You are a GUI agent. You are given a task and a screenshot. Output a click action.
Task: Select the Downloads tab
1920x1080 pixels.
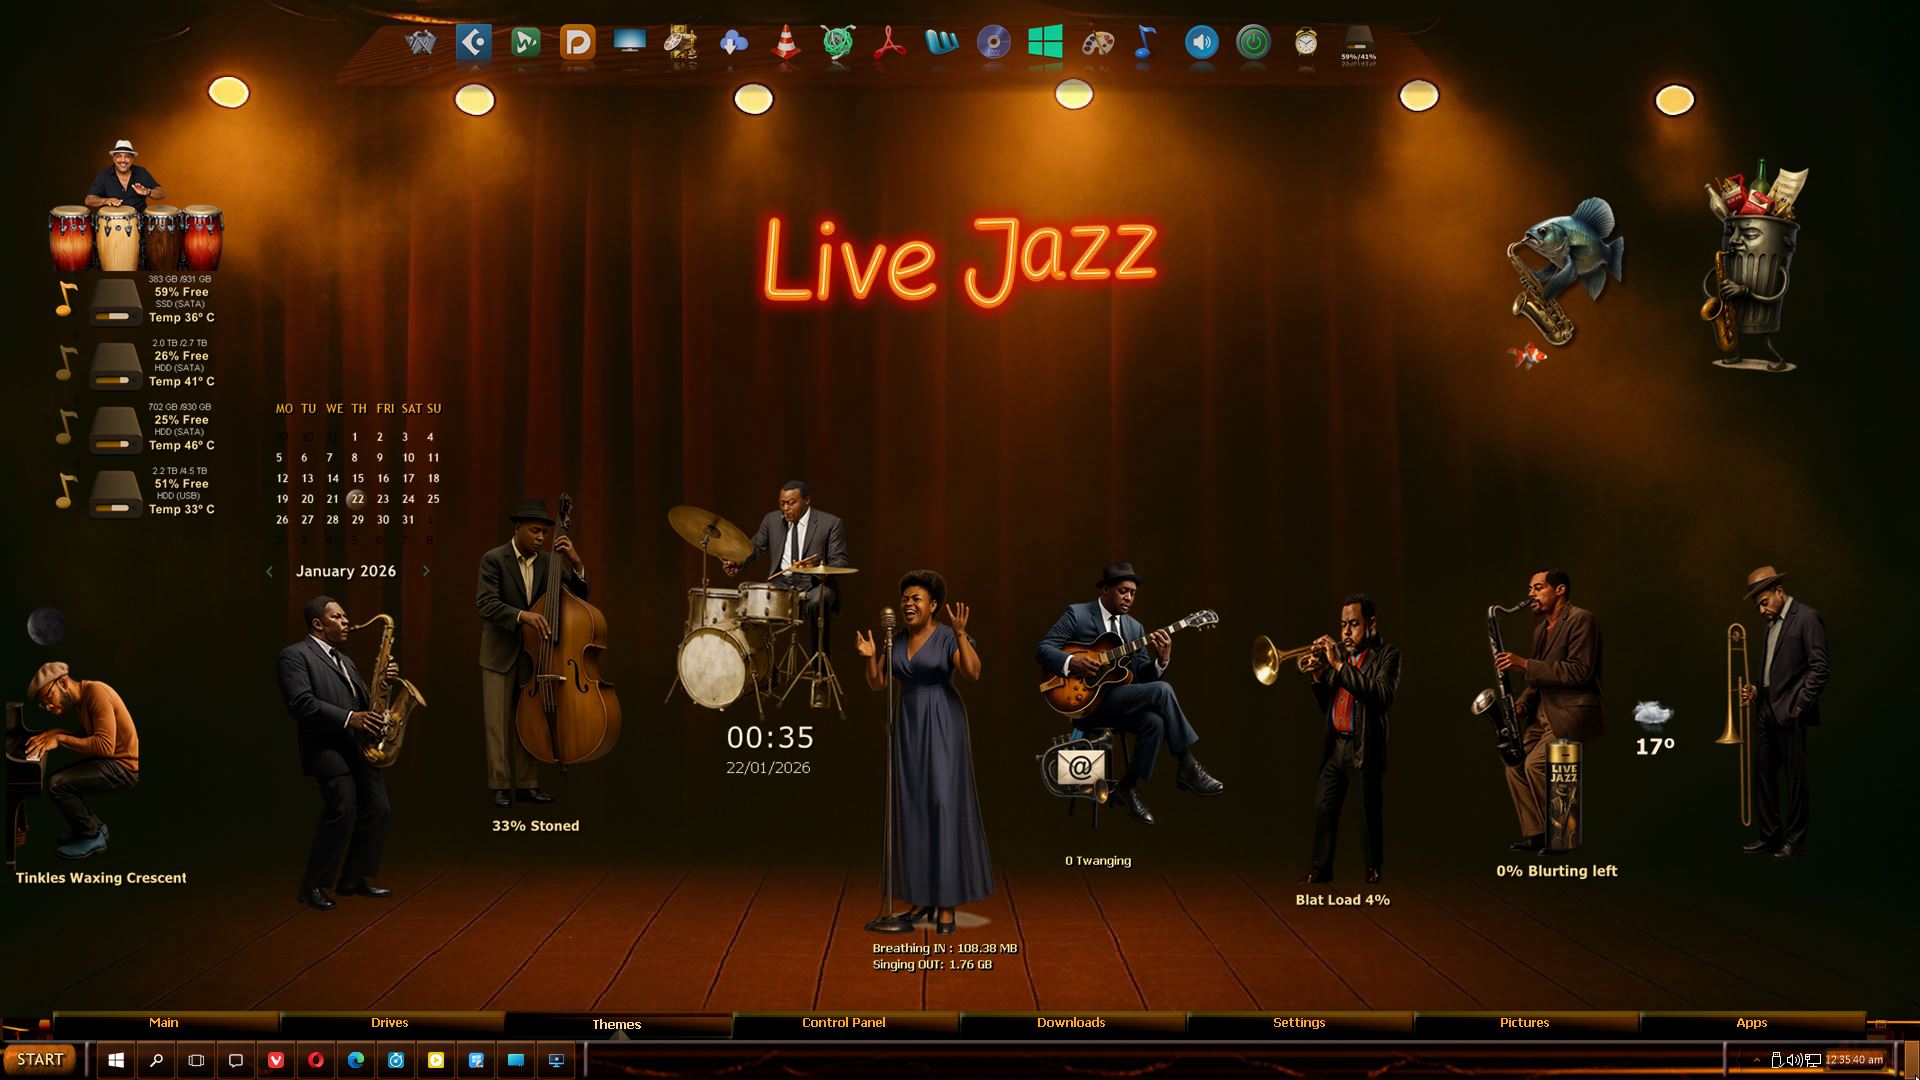pyautogui.click(x=1070, y=1022)
